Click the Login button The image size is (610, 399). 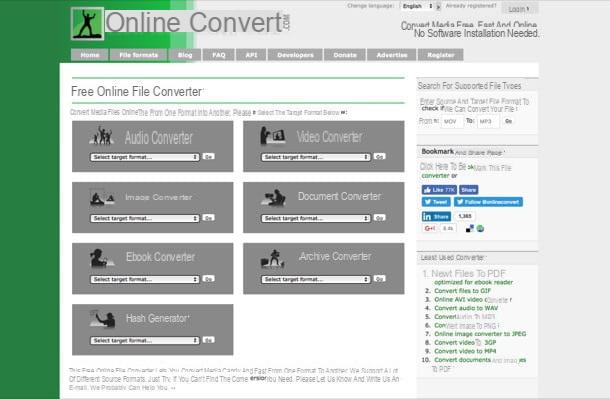pos(520,9)
